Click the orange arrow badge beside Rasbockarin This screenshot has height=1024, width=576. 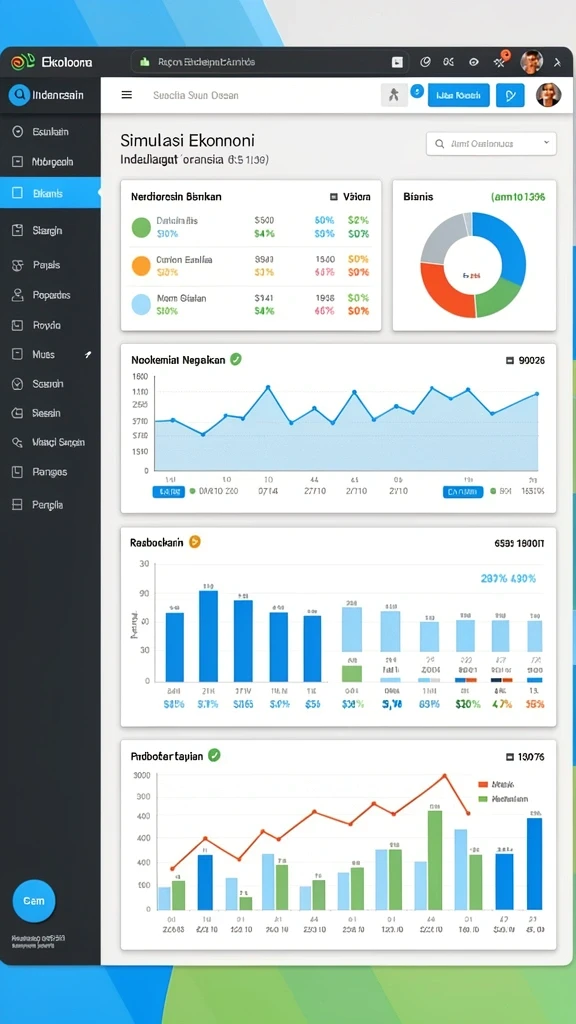point(194,541)
